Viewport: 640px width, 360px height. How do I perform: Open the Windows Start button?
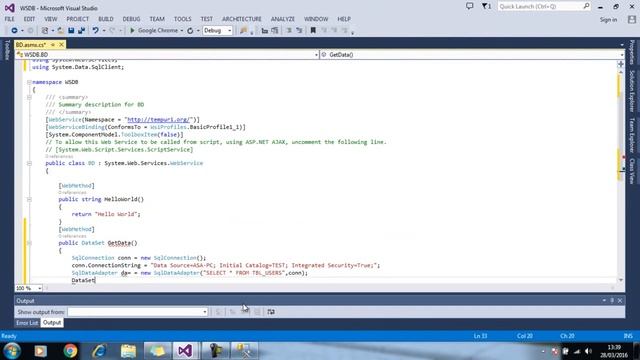[x=11, y=351]
